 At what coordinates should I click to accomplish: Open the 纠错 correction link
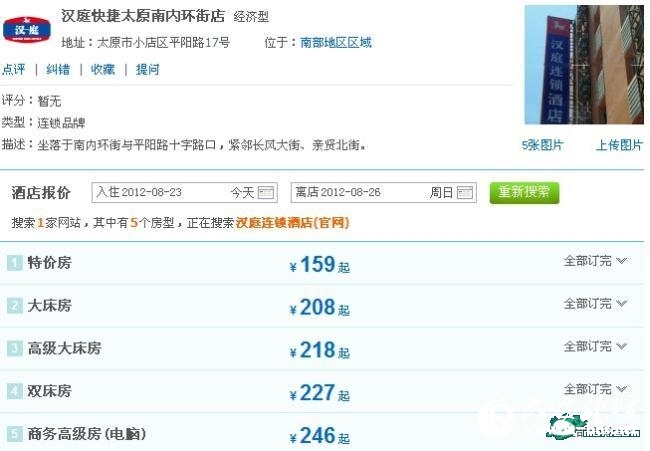[58, 69]
